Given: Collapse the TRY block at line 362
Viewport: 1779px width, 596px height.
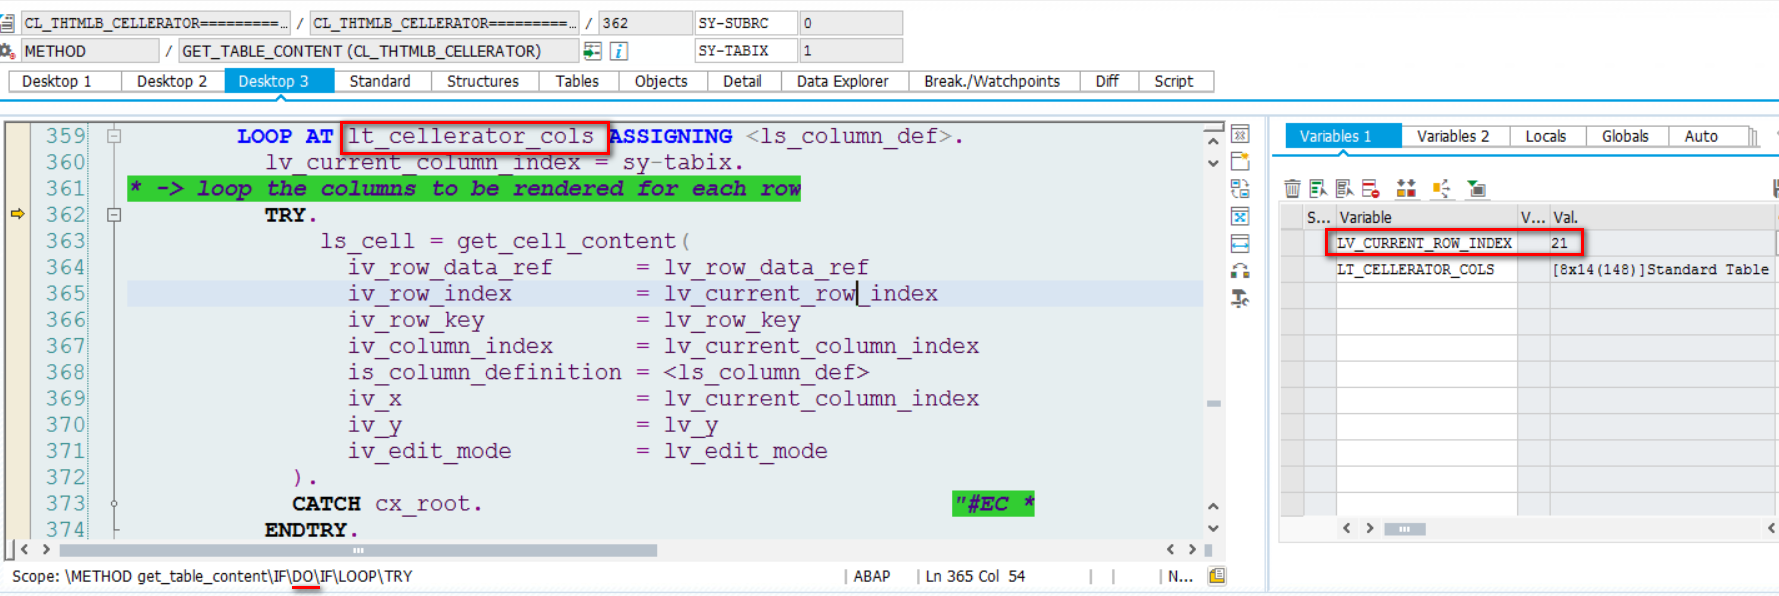Looking at the screenshot, I should [114, 215].
